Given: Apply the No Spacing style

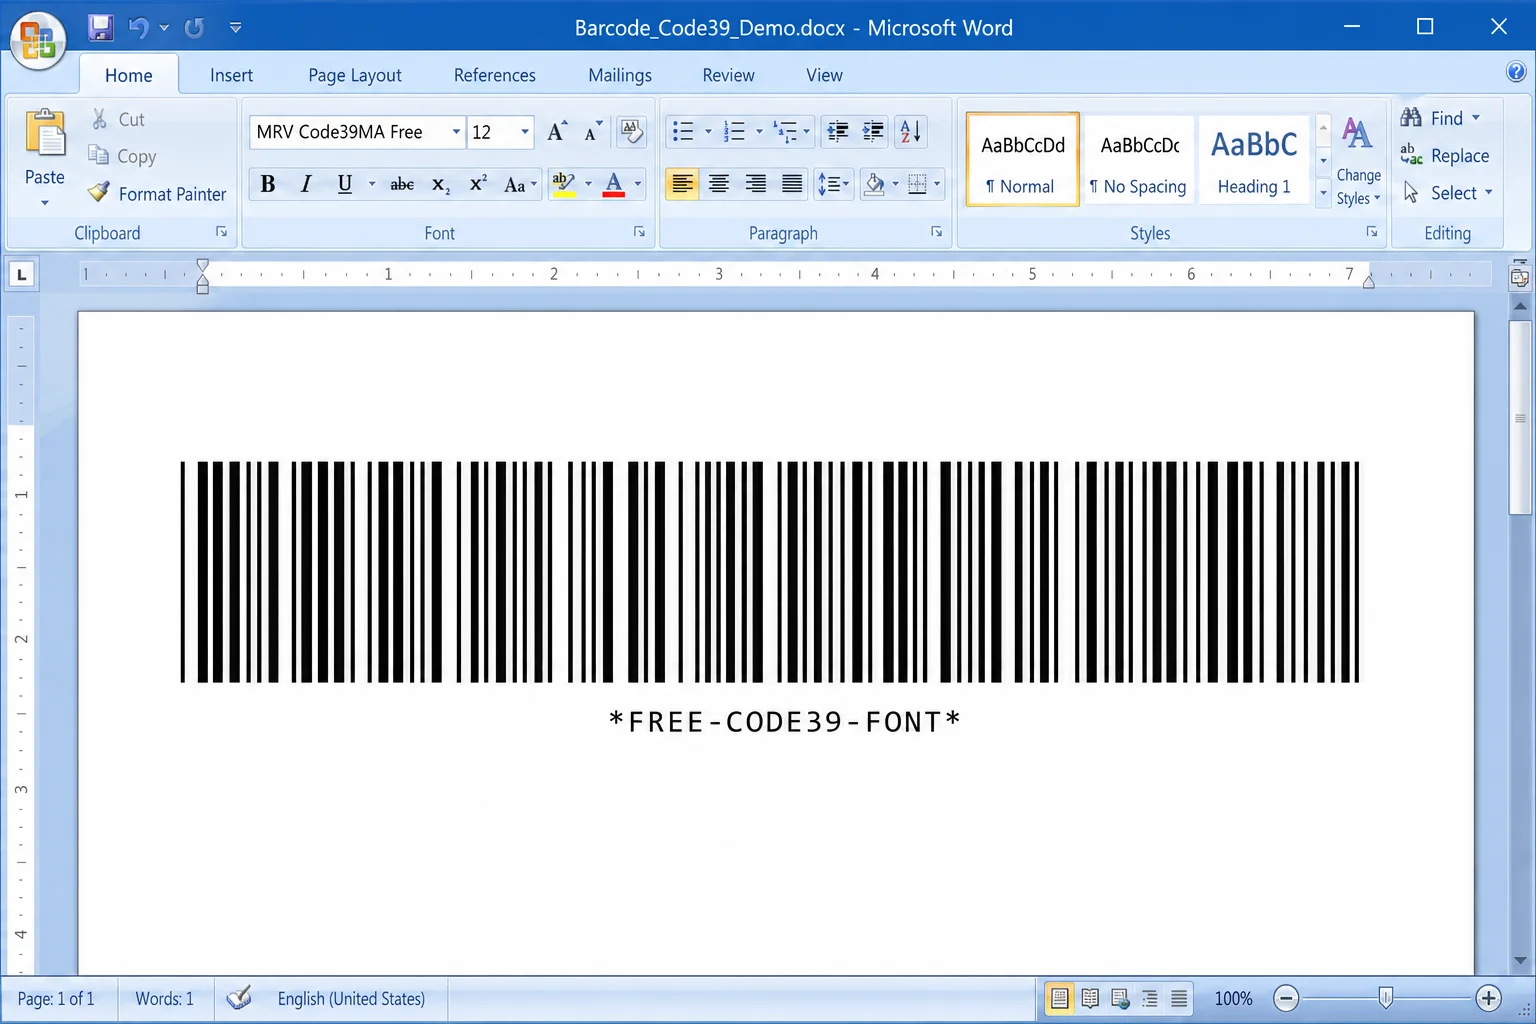Looking at the screenshot, I should 1140,160.
